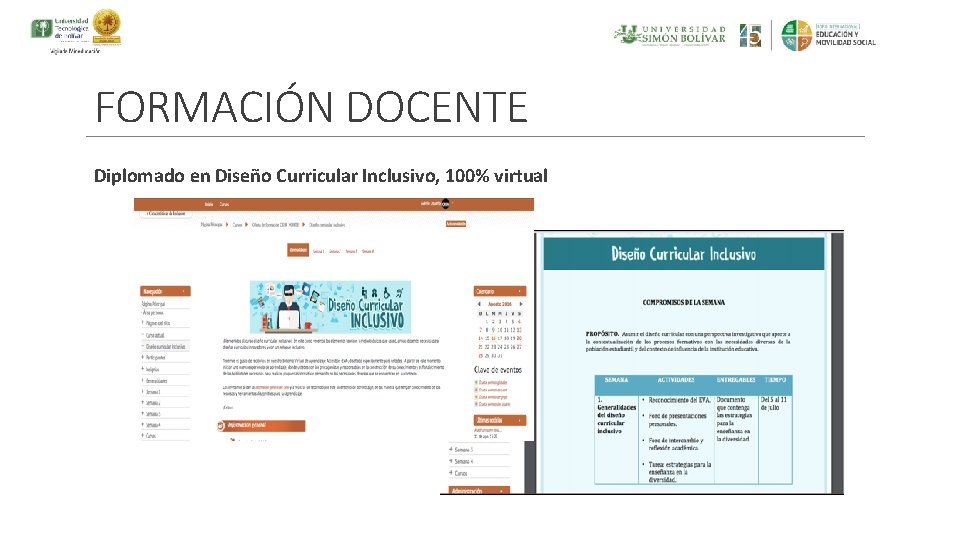Select the highlighted Generalidades tab
This screenshot has width=960, height=540.
(298, 250)
